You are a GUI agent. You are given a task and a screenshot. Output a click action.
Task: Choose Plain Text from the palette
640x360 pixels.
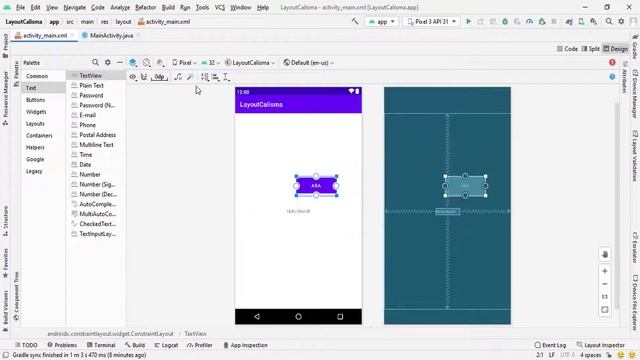coord(91,85)
